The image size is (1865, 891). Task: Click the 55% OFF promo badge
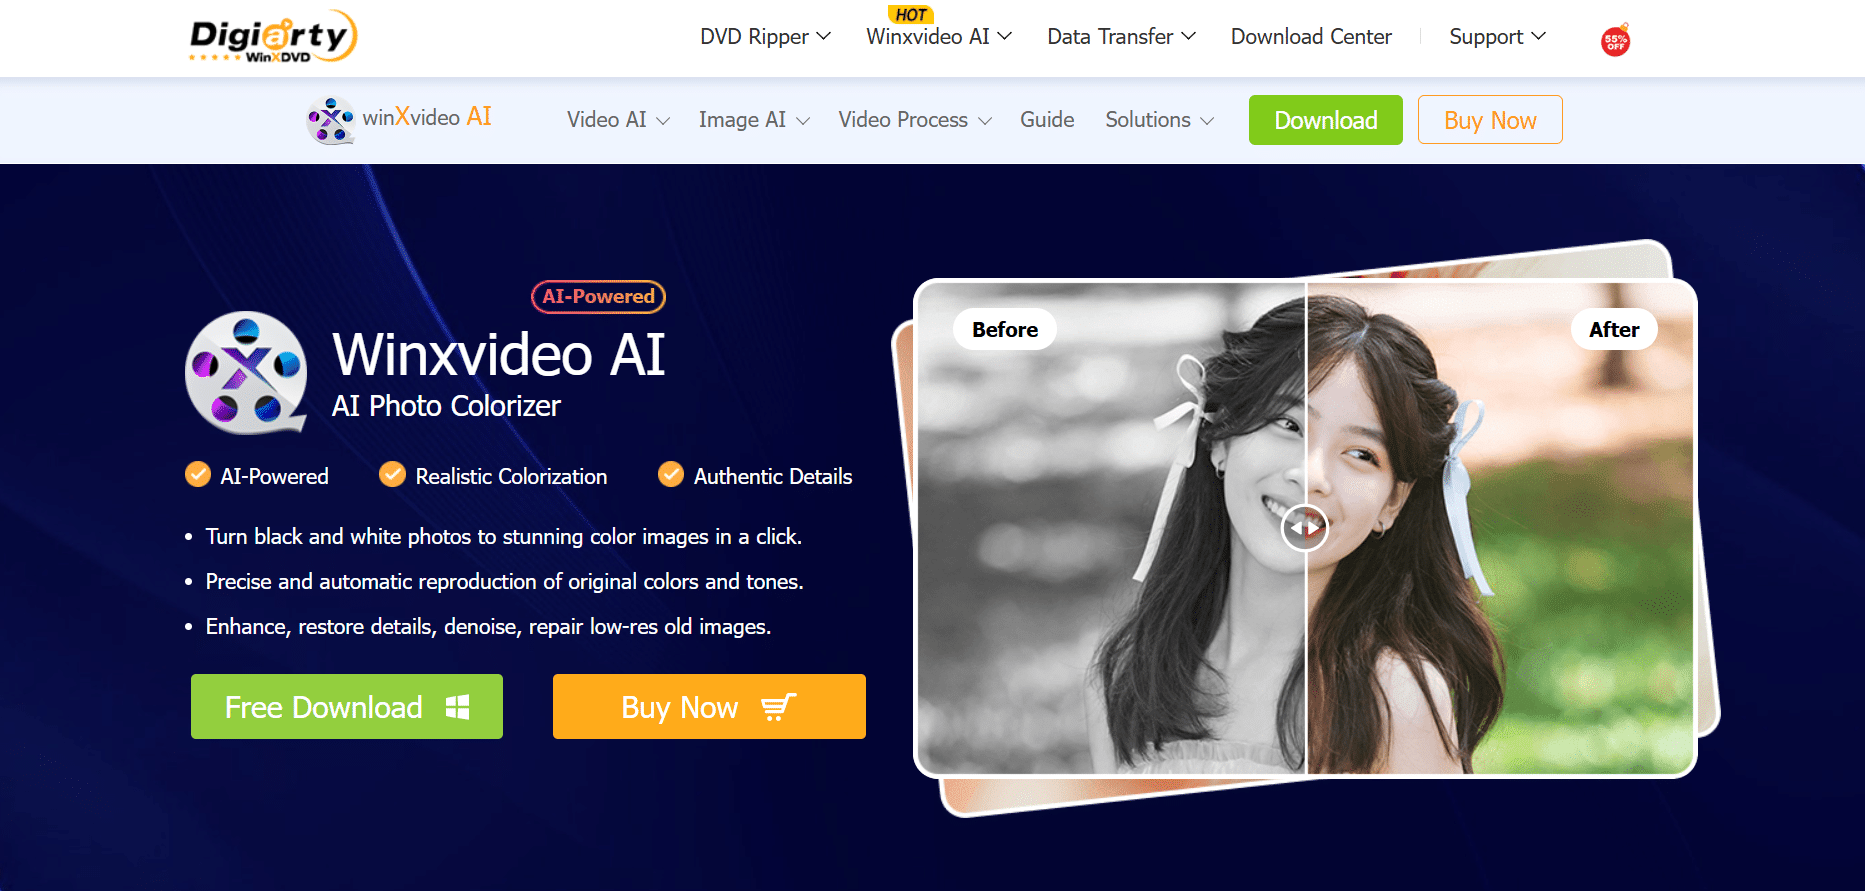(x=1615, y=41)
